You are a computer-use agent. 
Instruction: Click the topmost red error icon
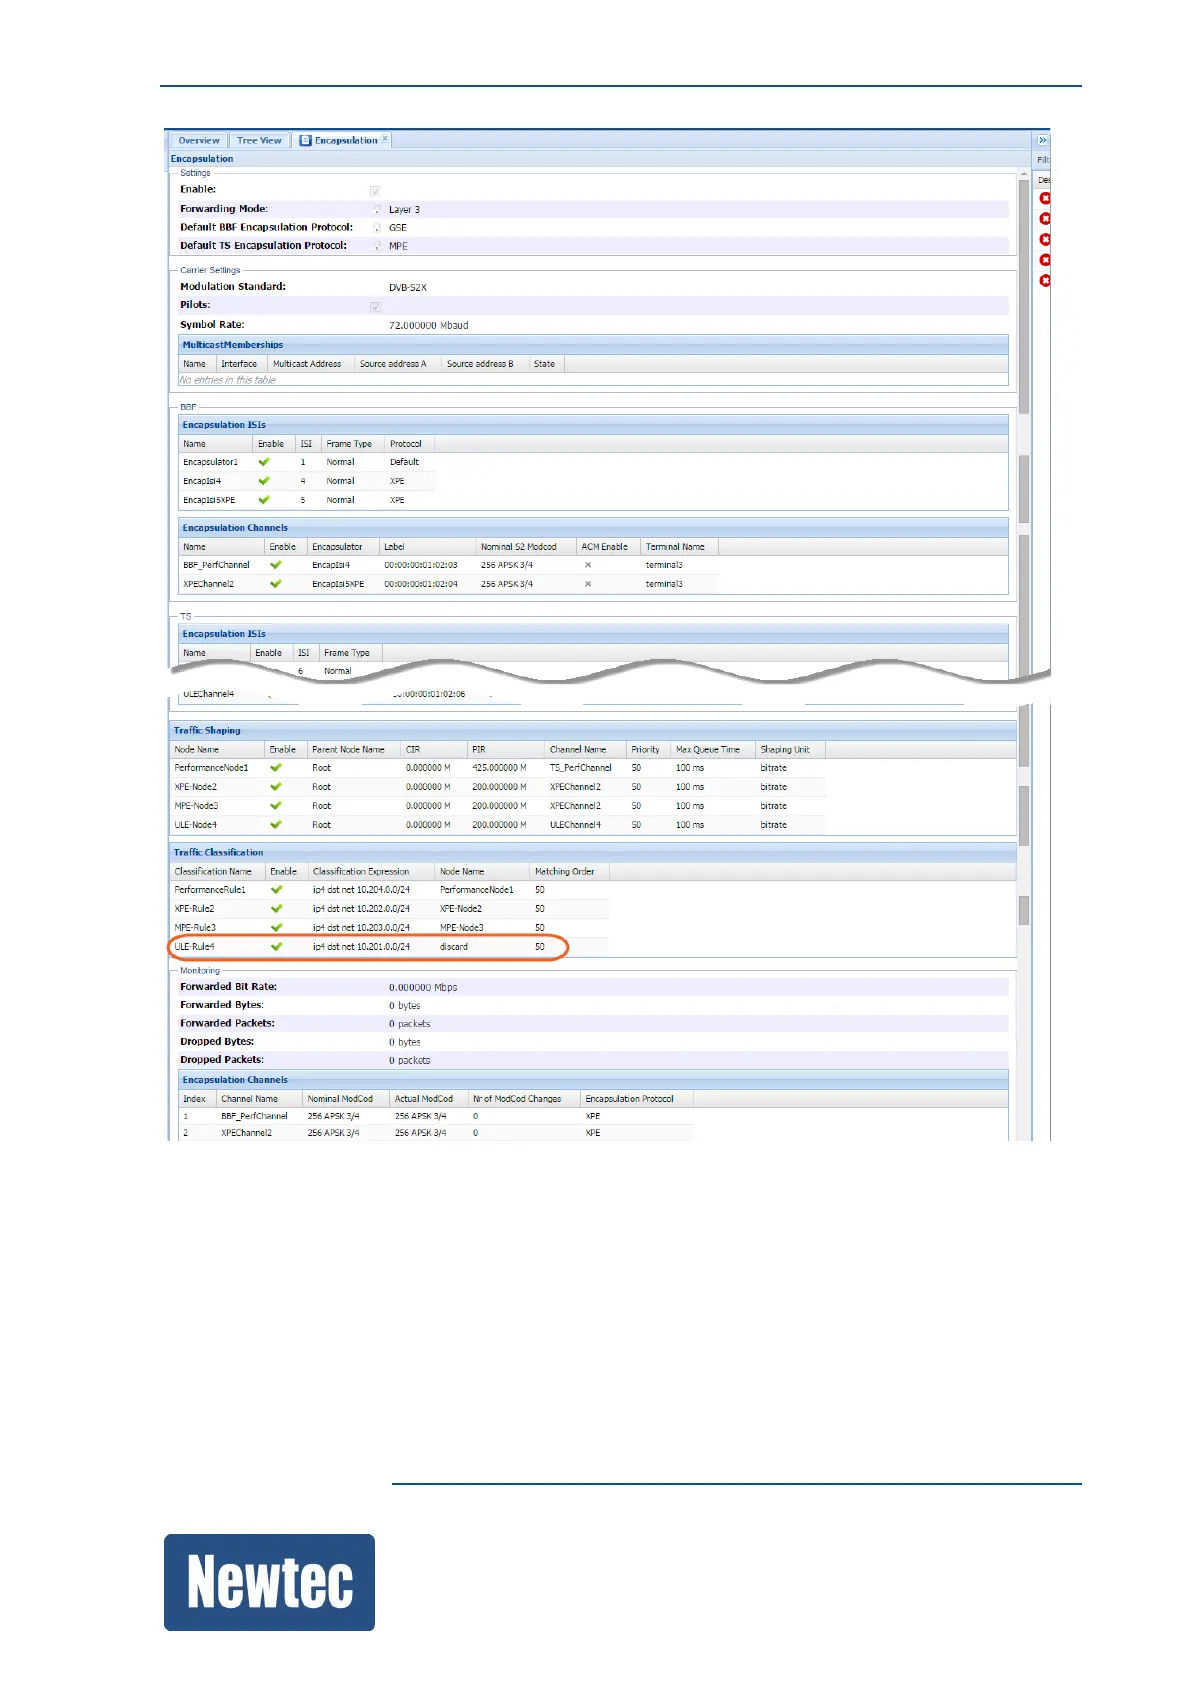(1045, 199)
